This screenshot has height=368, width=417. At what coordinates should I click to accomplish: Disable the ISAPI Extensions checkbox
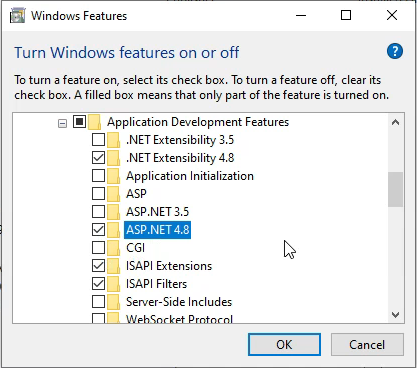[98, 266]
